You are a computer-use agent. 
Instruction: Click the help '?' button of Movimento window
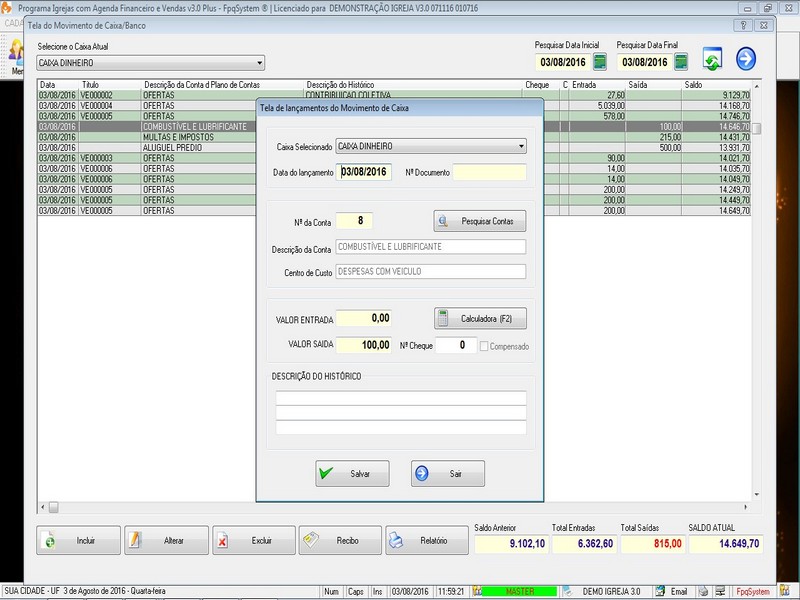(x=743, y=26)
